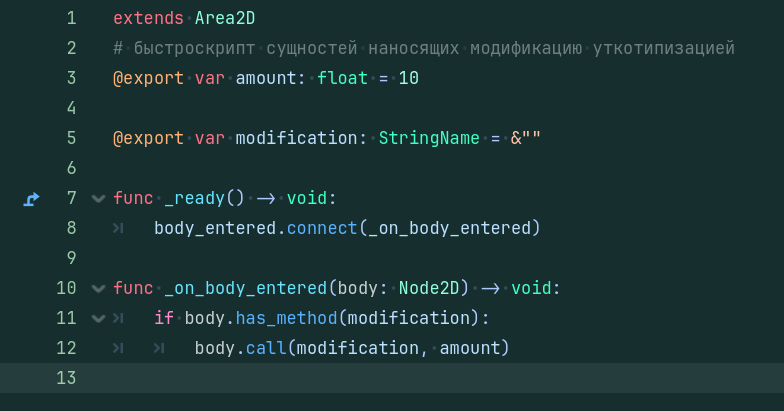Image resolution: width=784 pixels, height=411 pixels.
Task: Click the value 10 on line 3
Action: 408,78
